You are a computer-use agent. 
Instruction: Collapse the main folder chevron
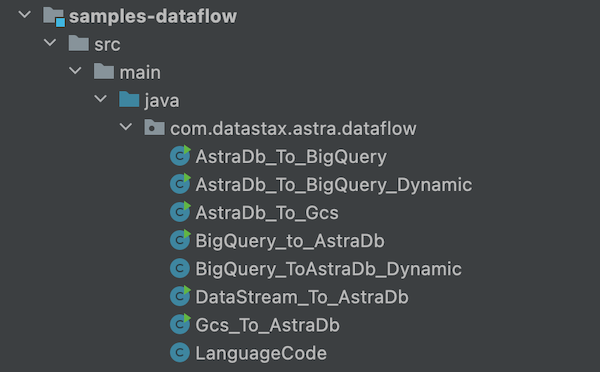click(75, 70)
